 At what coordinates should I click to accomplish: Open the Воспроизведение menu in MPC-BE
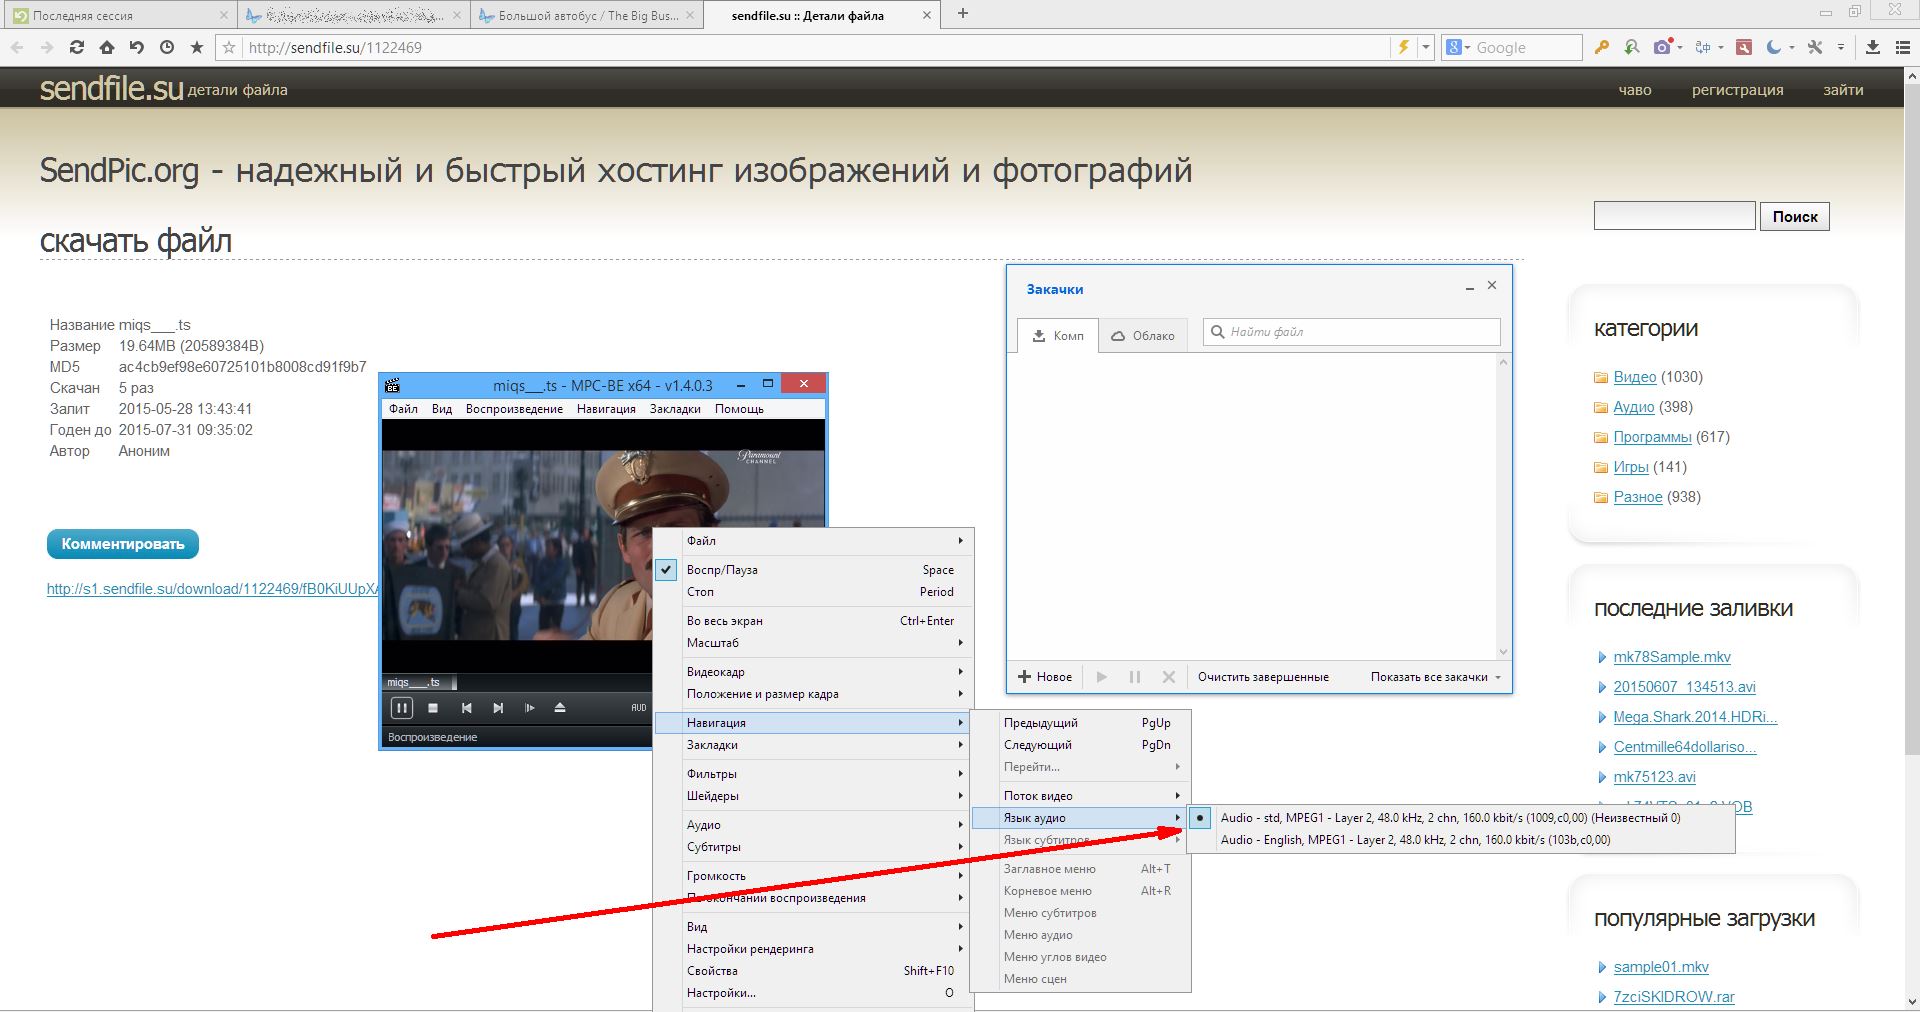pyautogui.click(x=514, y=409)
